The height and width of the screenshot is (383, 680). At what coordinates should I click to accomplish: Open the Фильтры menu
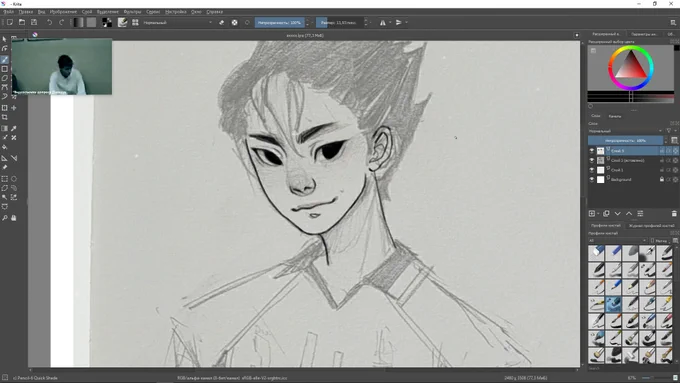pos(132,12)
